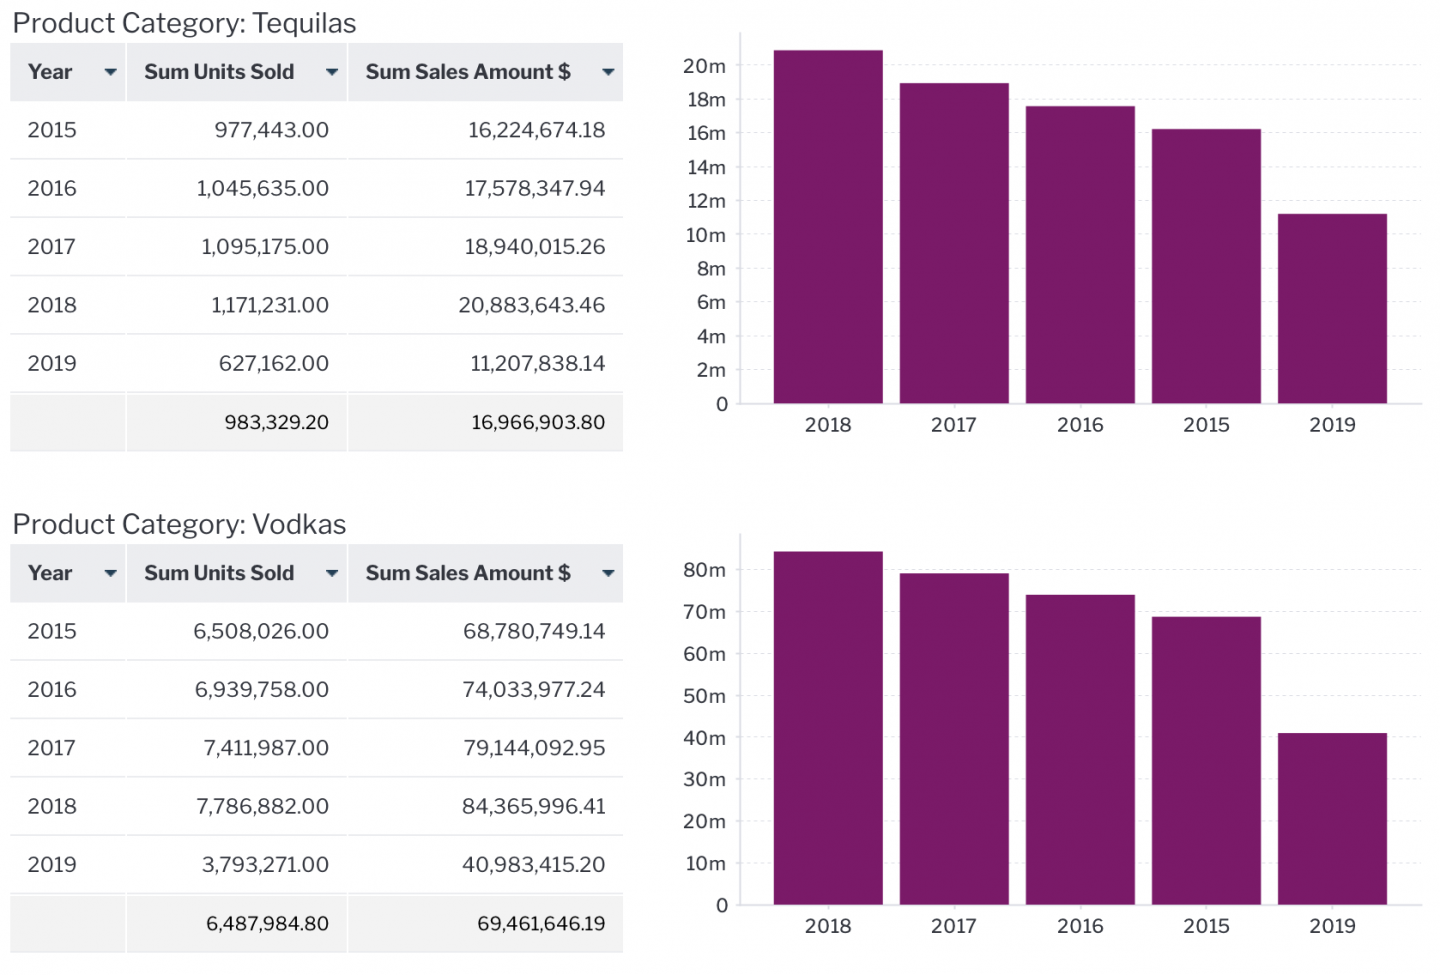Expand Year column dropdown arrow in Vodkas table
The height and width of the screenshot is (975, 1440).
click(110, 573)
